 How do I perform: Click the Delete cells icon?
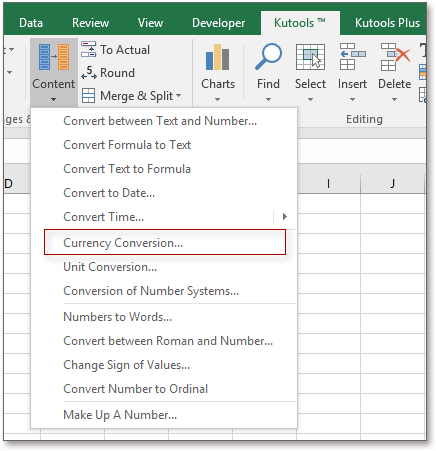[x=395, y=57]
